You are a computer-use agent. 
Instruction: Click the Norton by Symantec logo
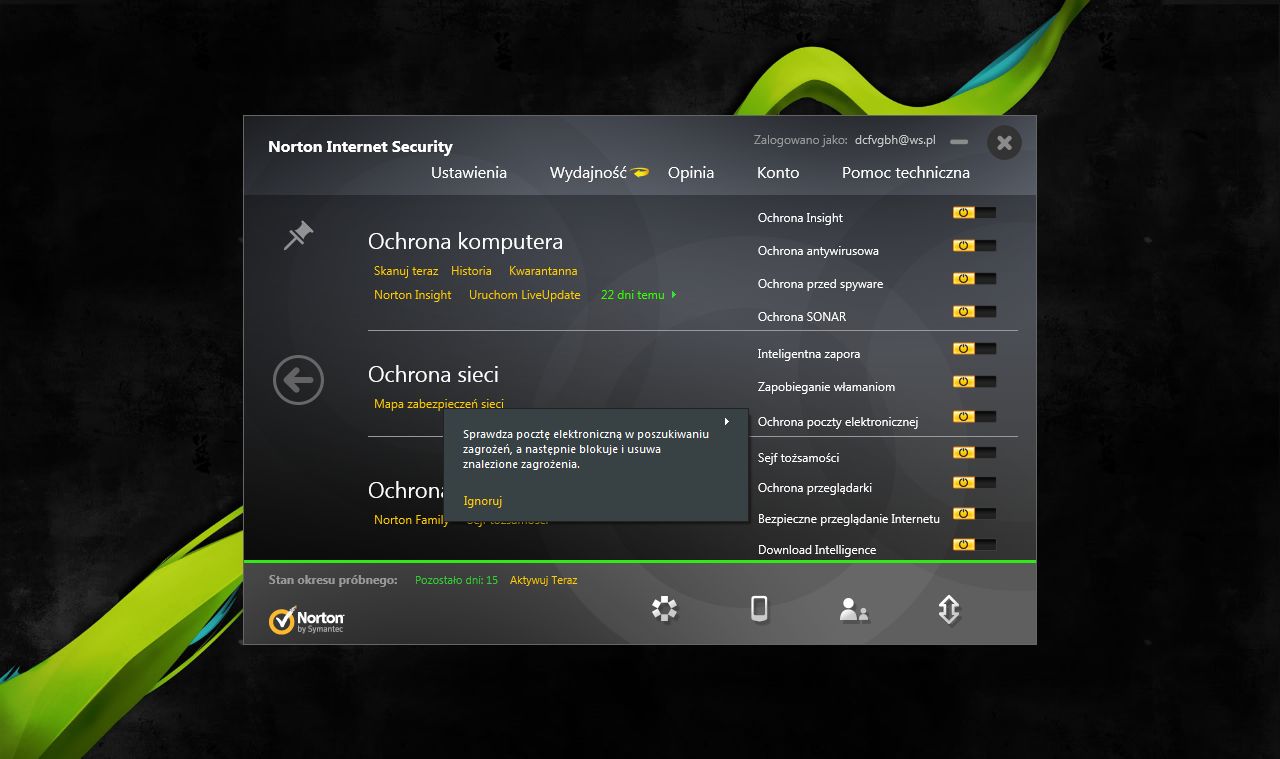coord(307,620)
